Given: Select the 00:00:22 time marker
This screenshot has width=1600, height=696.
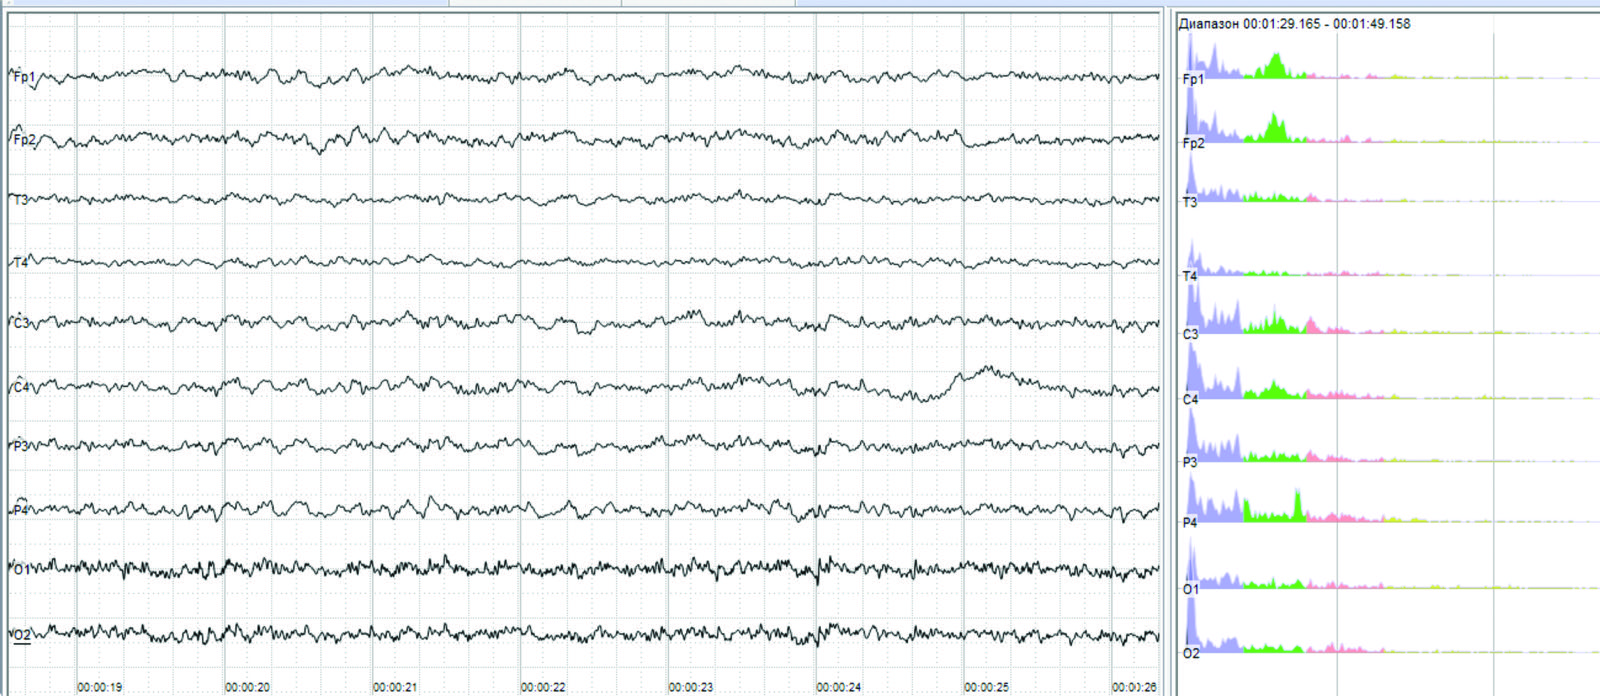Looking at the screenshot, I should point(543,687).
